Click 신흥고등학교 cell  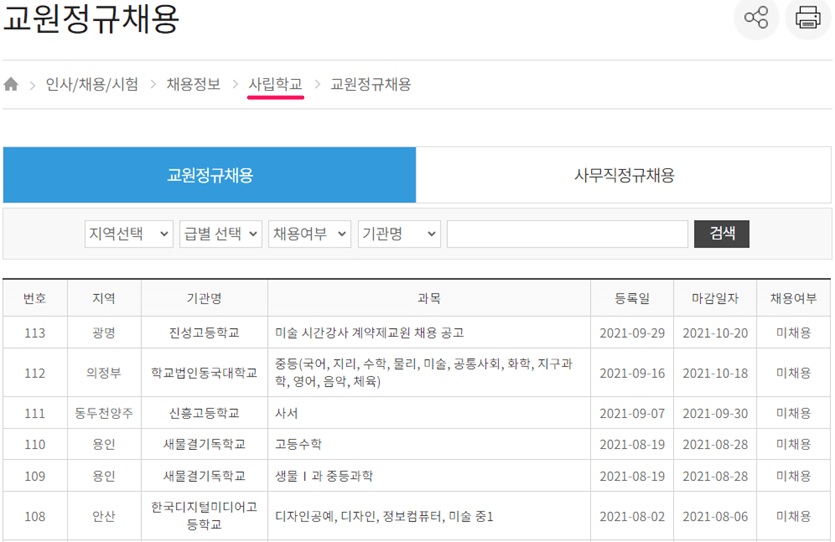pos(204,413)
